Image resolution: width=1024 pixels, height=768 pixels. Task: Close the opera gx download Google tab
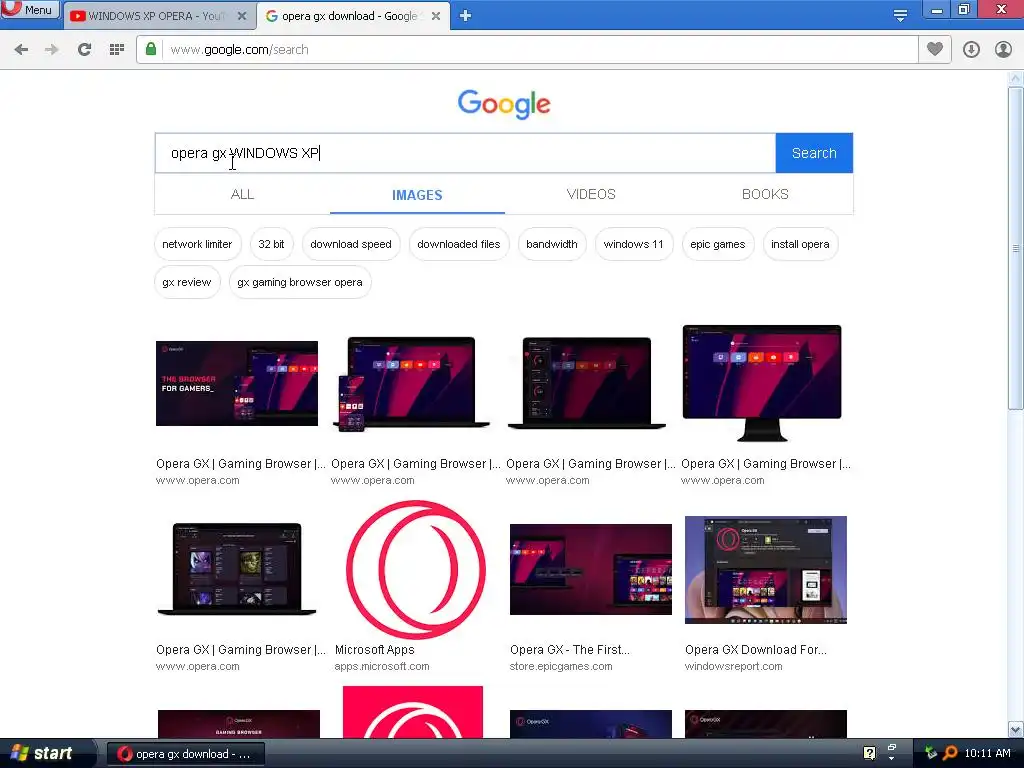(x=436, y=16)
